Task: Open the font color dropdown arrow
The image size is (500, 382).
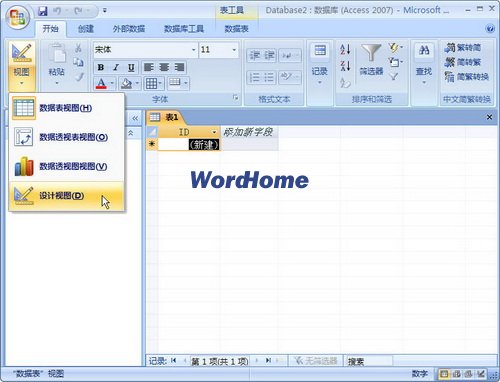Action: pos(112,83)
